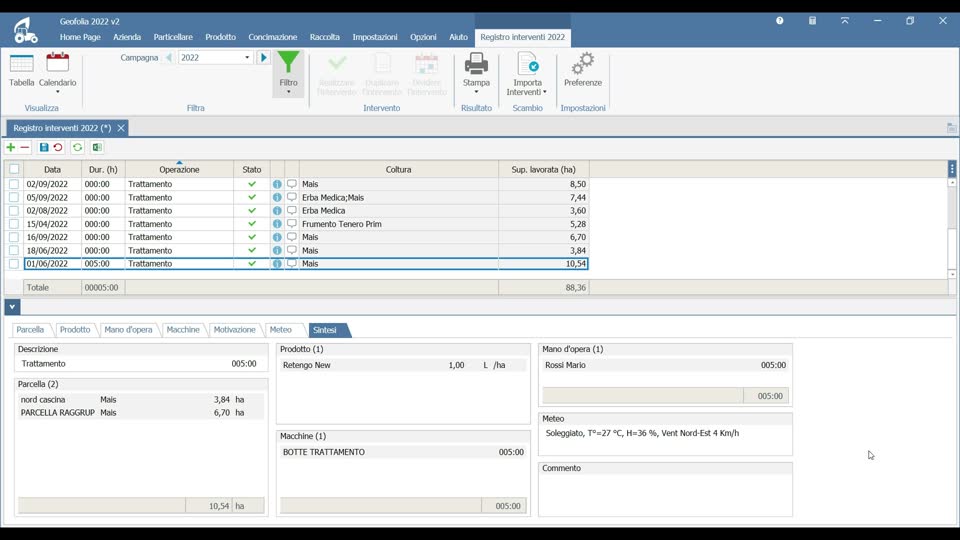This screenshot has width=960, height=540.
Task: Click the panel icon at tab bar right
Action: 951,128
